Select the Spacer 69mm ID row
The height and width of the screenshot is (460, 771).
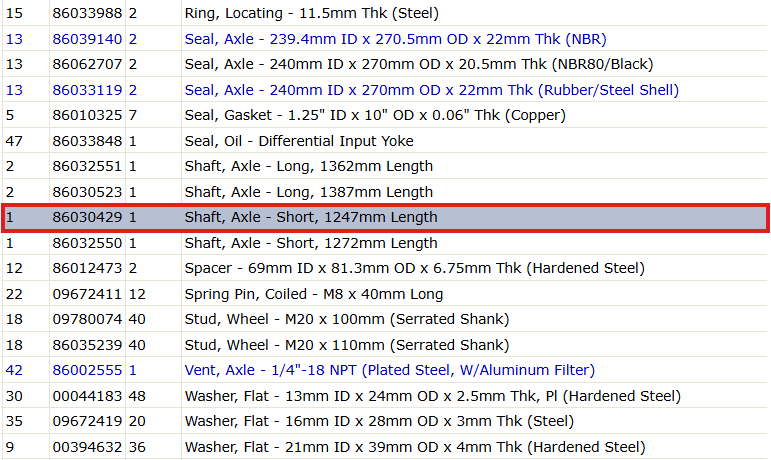[385, 268]
